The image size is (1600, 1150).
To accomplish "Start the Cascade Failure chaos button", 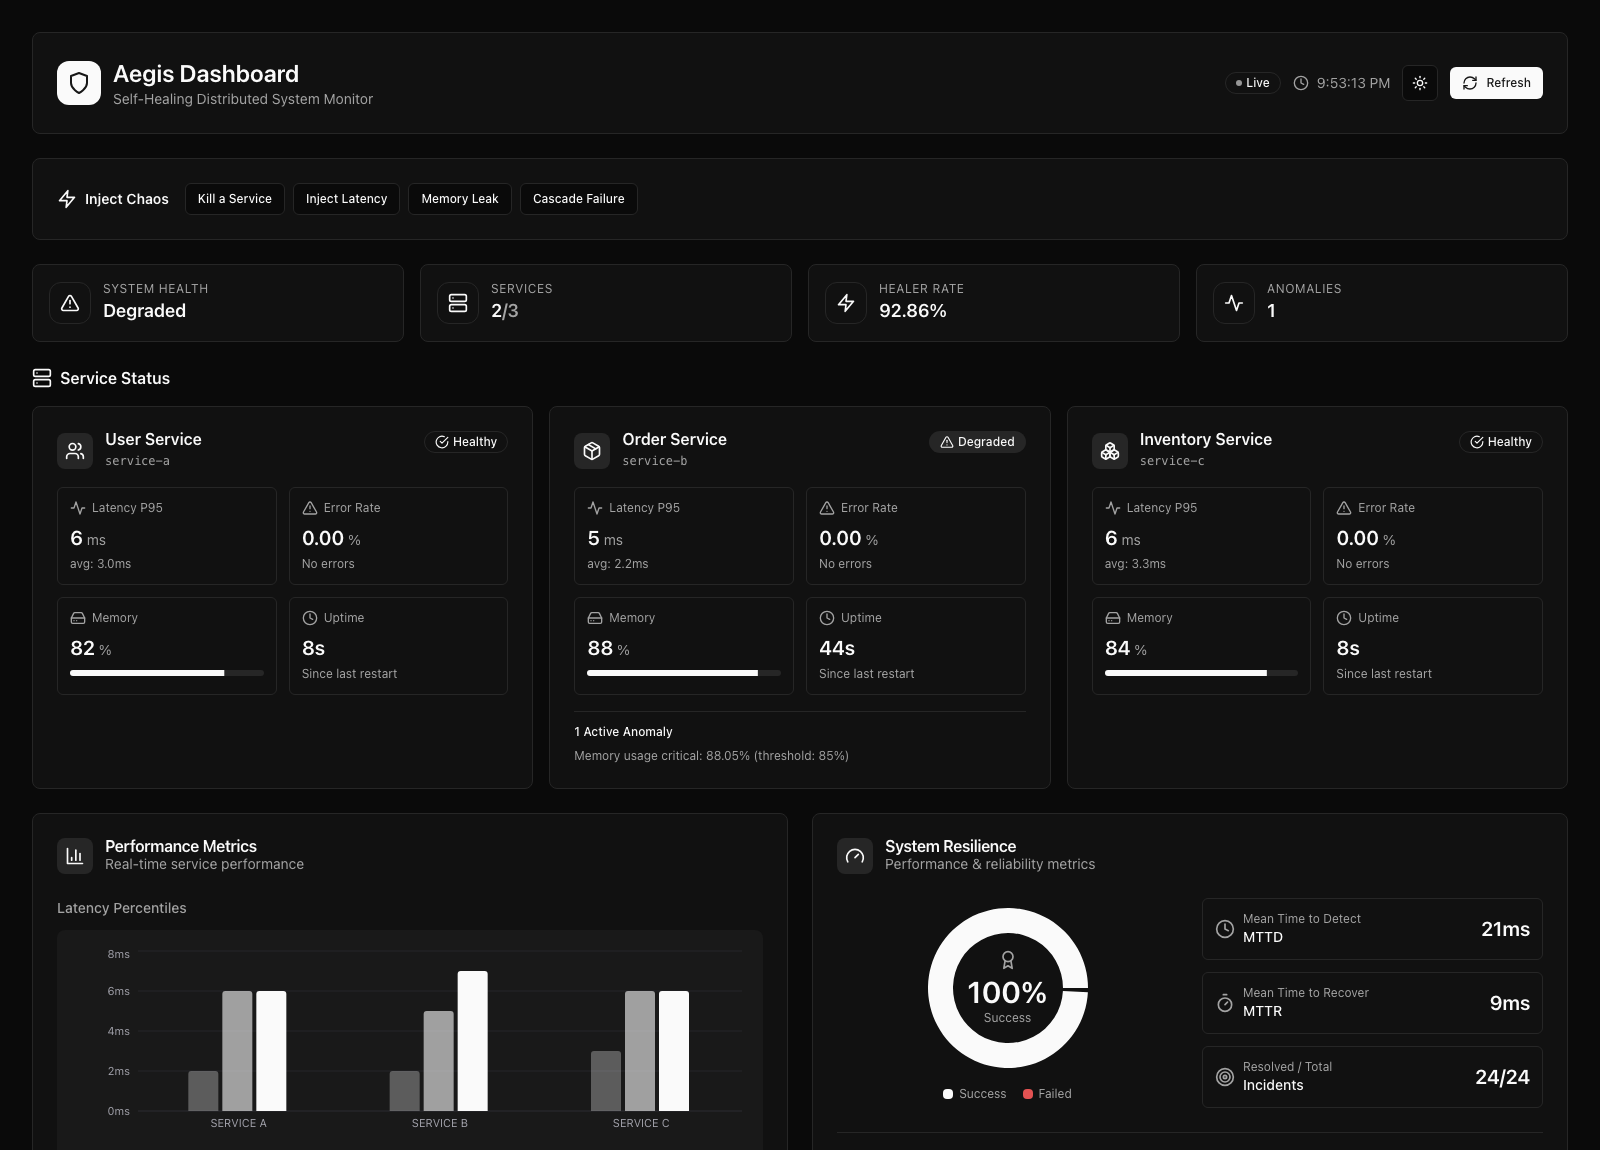I will pos(579,199).
